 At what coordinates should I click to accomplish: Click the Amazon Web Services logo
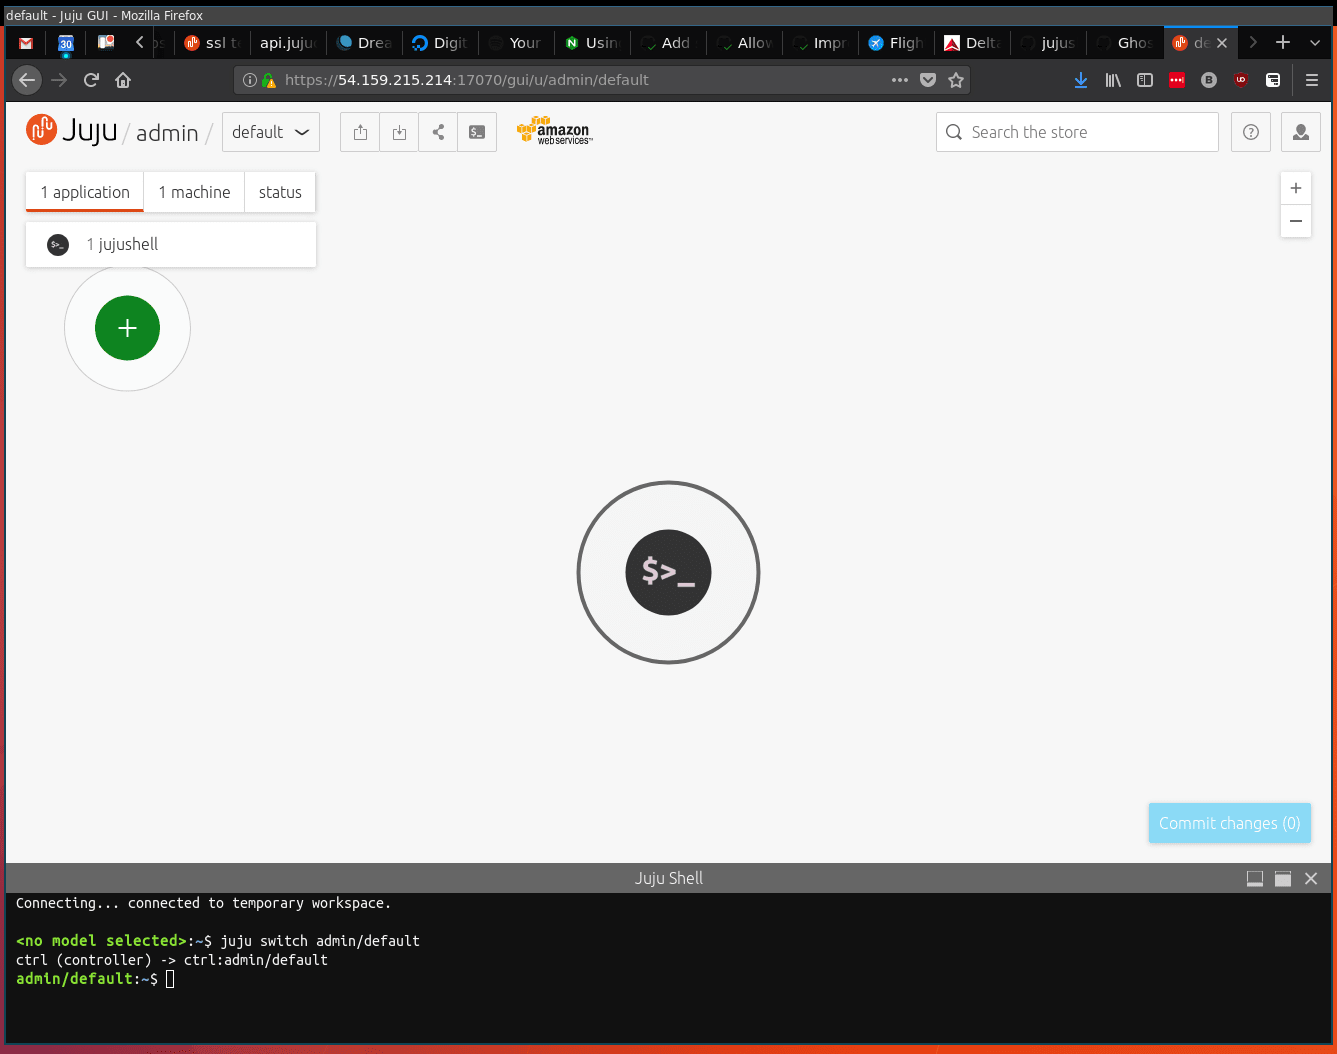pyautogui.click(x=555, y=131)
